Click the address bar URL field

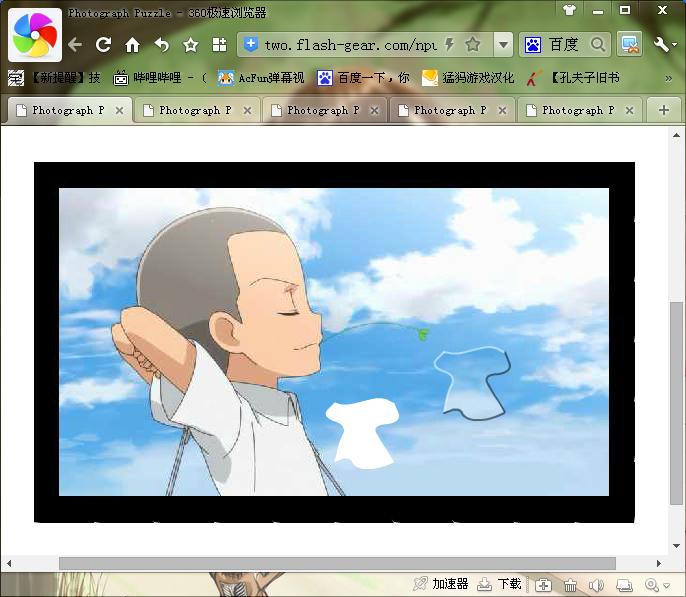(x=350, y=45)
